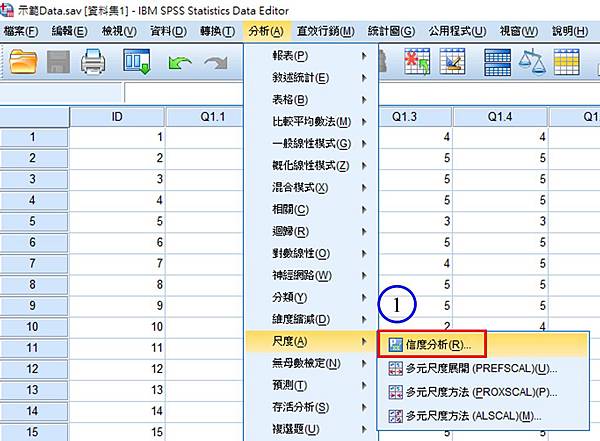Image resolution: width=600 pixels, height=441 pixels.
Task: Click the ALSCAL item icon
Action: 395,416
